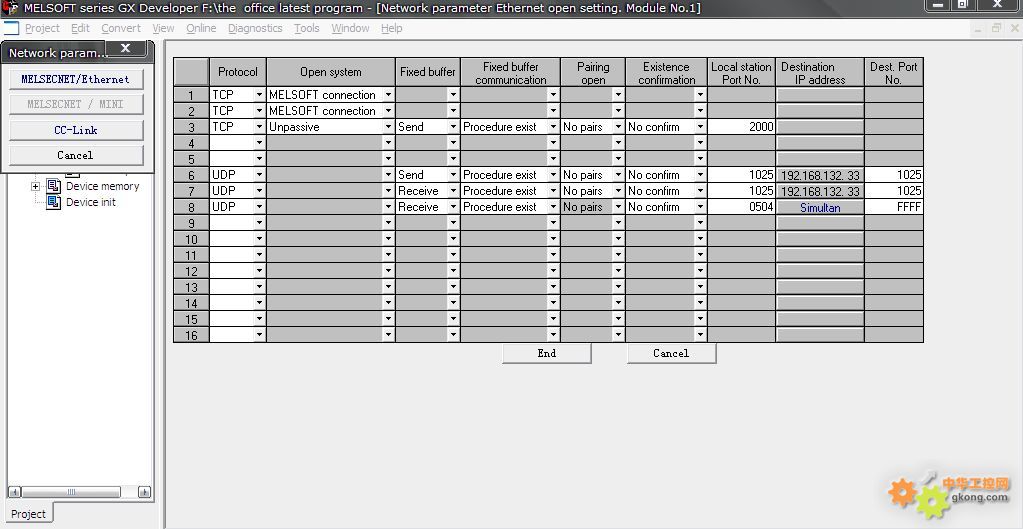Click Destination IP address in row 6
The height and width of the screenshot is (529, 1023).
click(820, 175)
